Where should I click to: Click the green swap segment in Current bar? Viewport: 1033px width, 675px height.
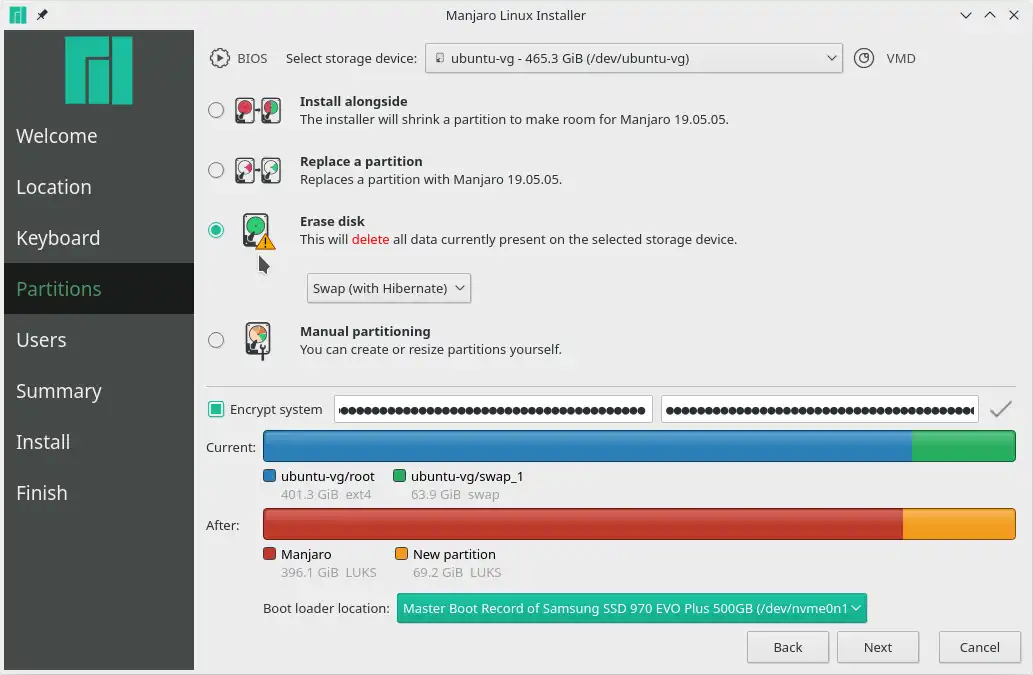964,446
